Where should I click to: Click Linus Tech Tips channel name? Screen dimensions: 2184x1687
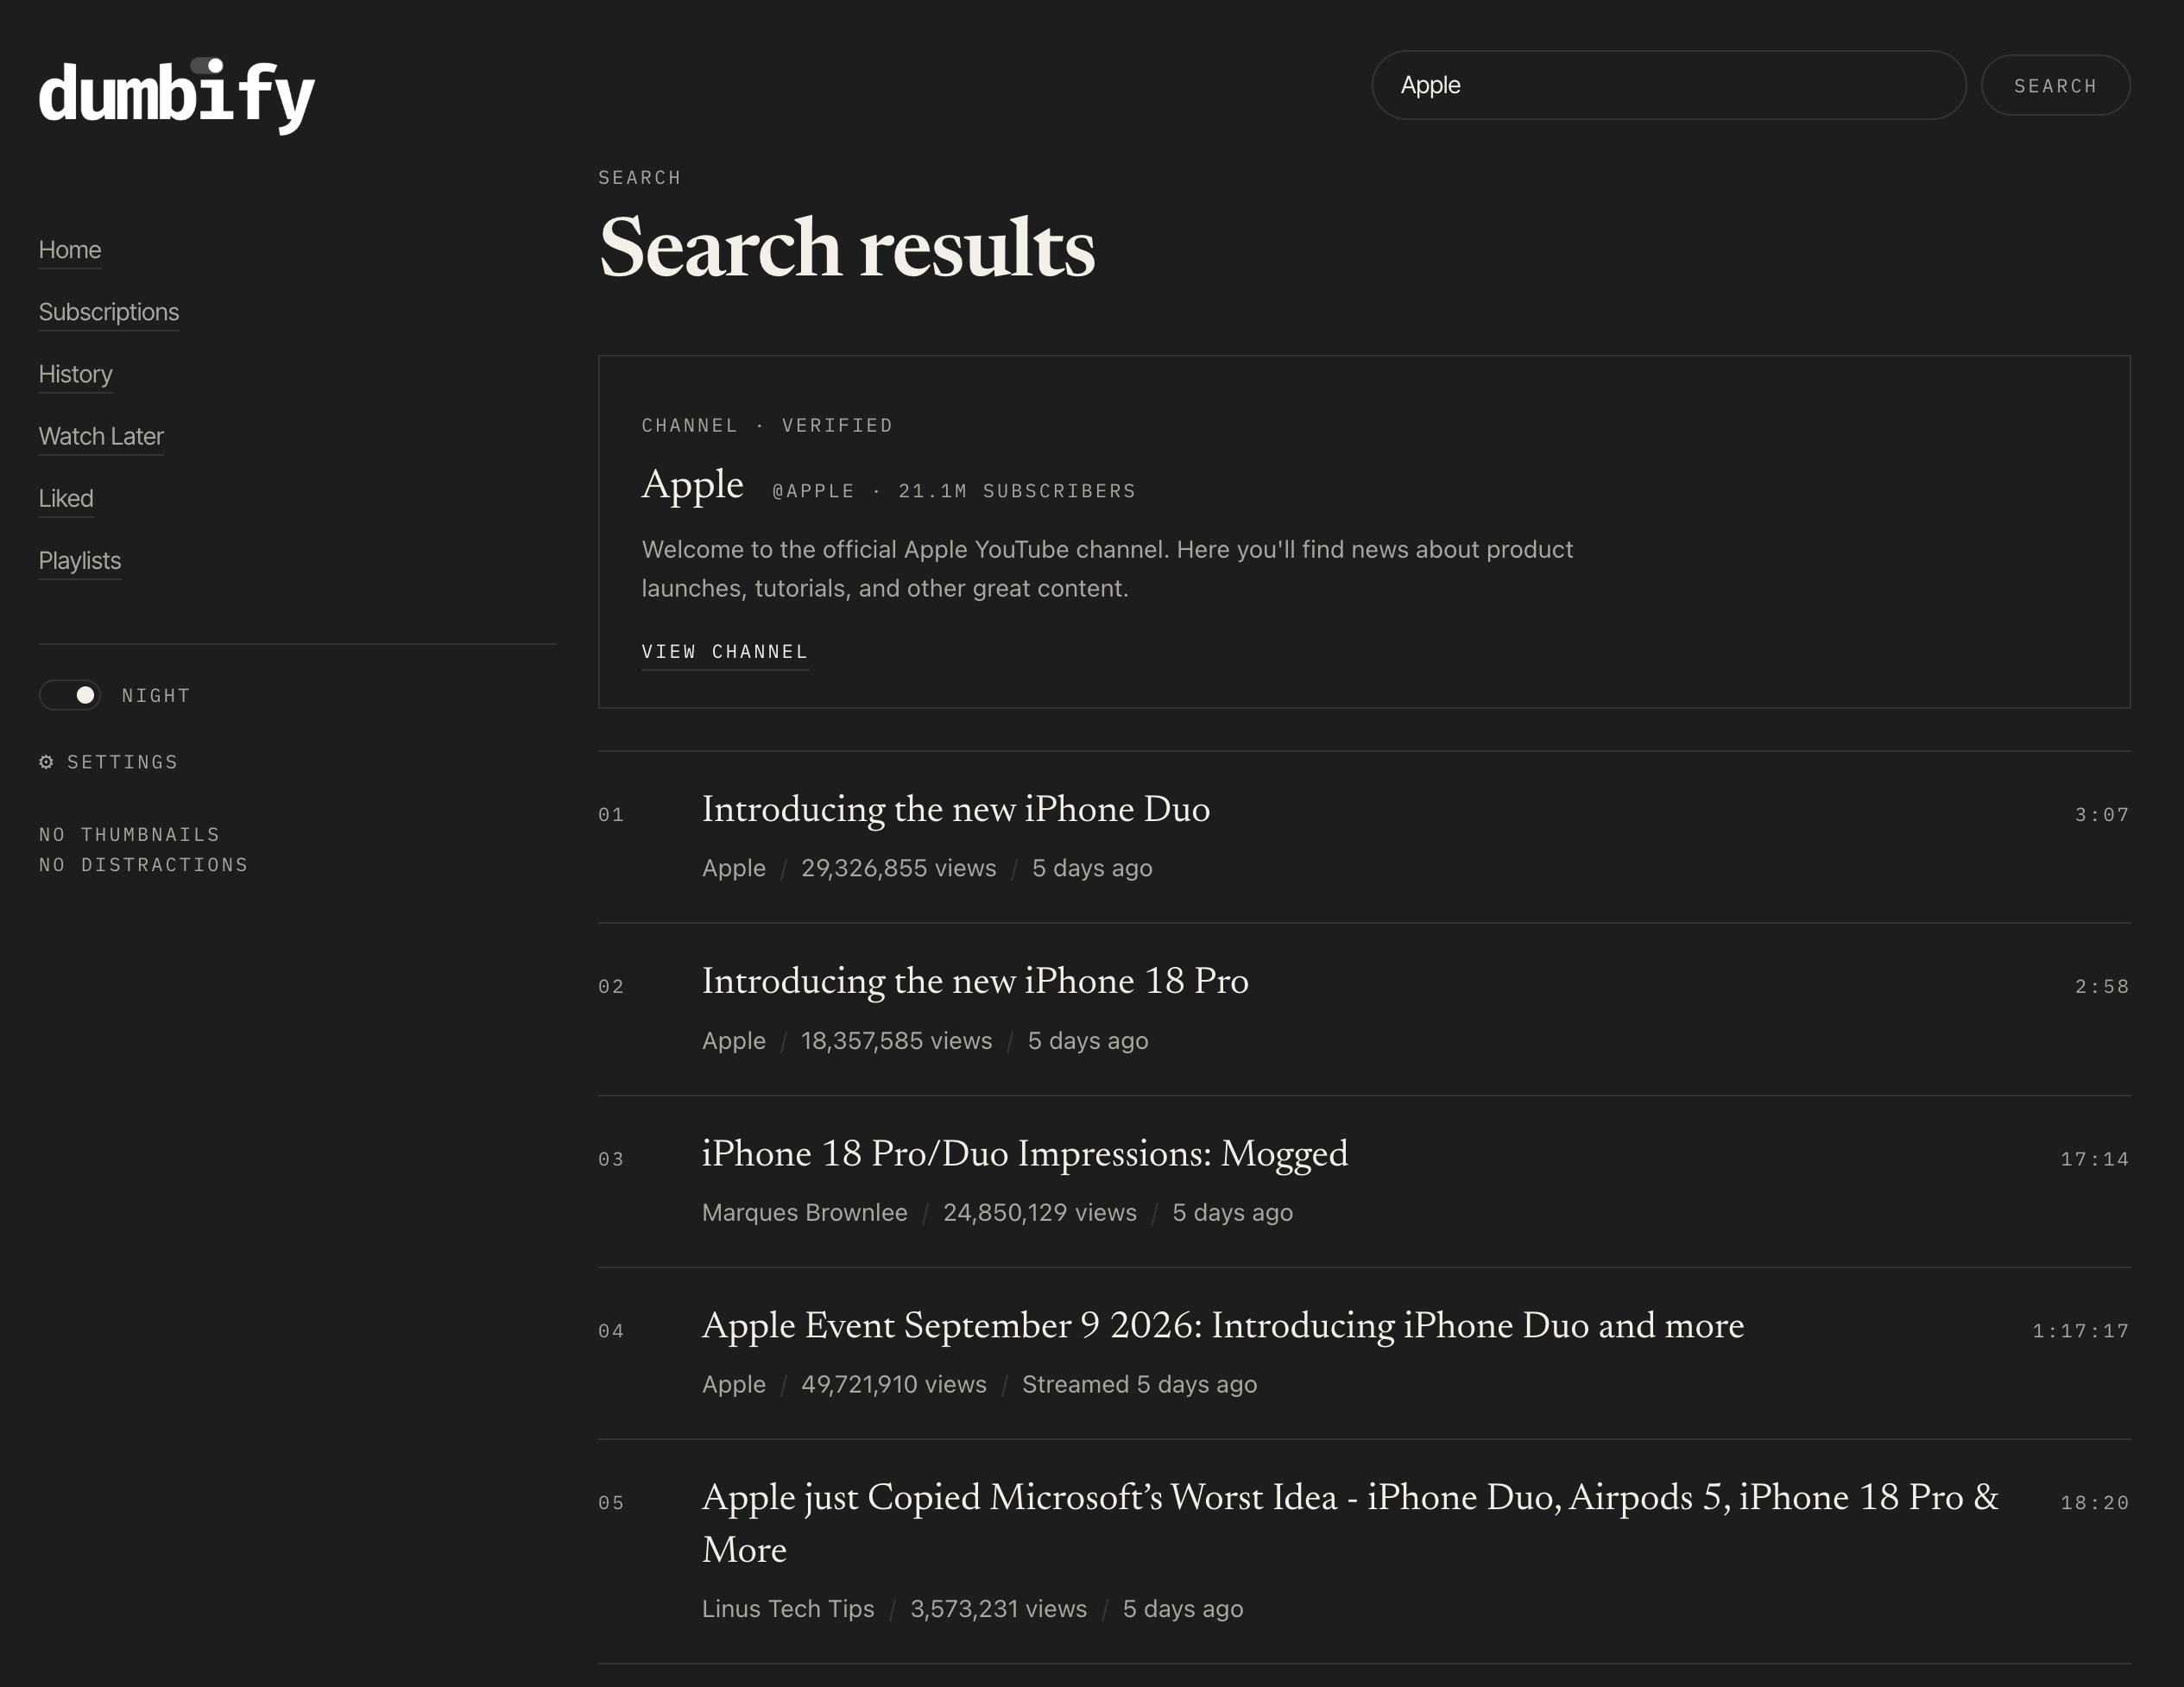(788, 1609)
